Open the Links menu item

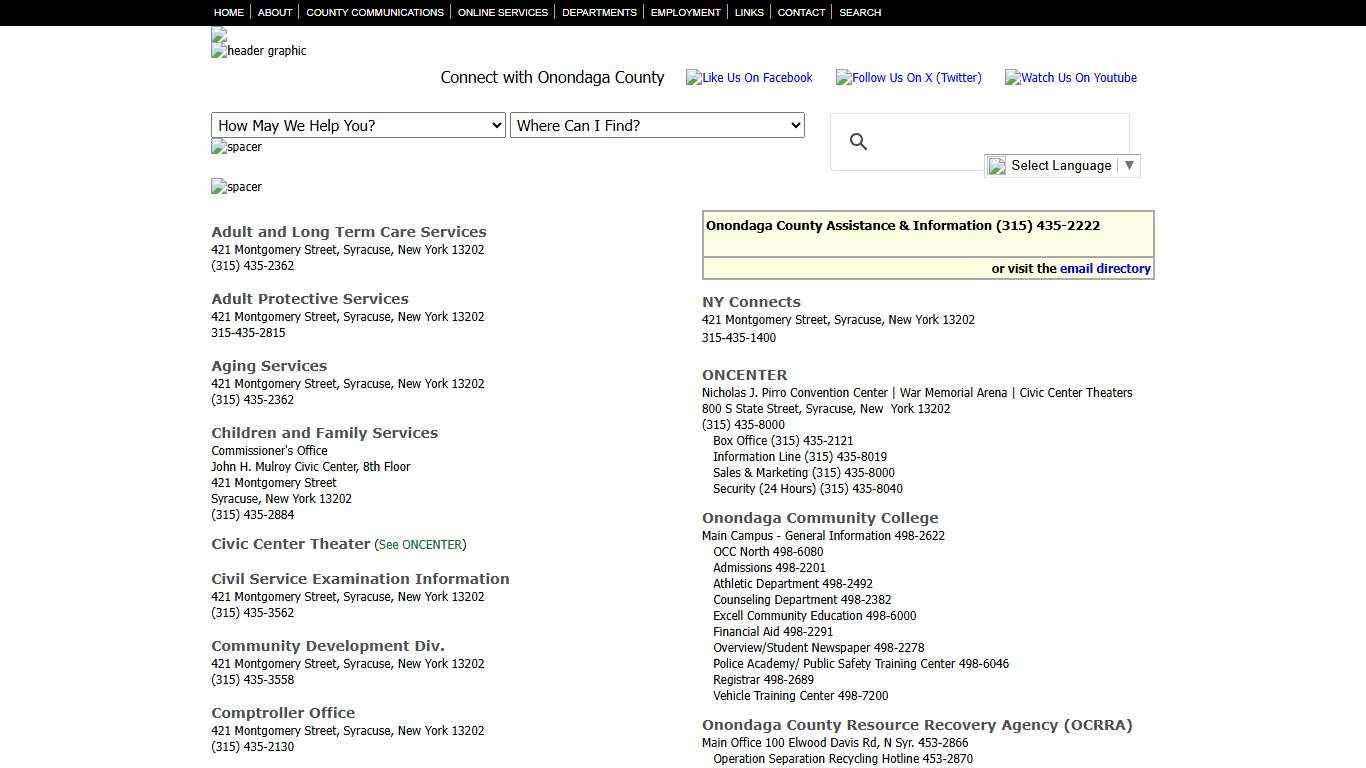pos(749,12)
